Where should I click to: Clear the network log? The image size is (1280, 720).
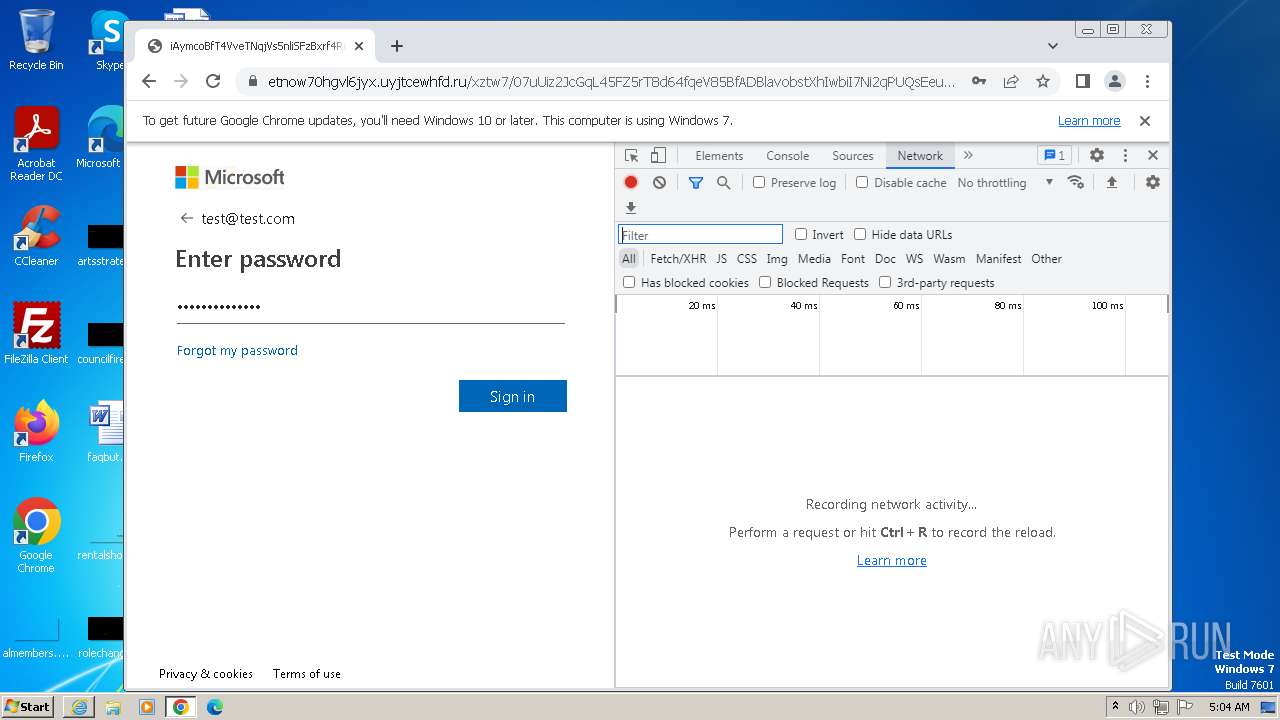(659, 182)
